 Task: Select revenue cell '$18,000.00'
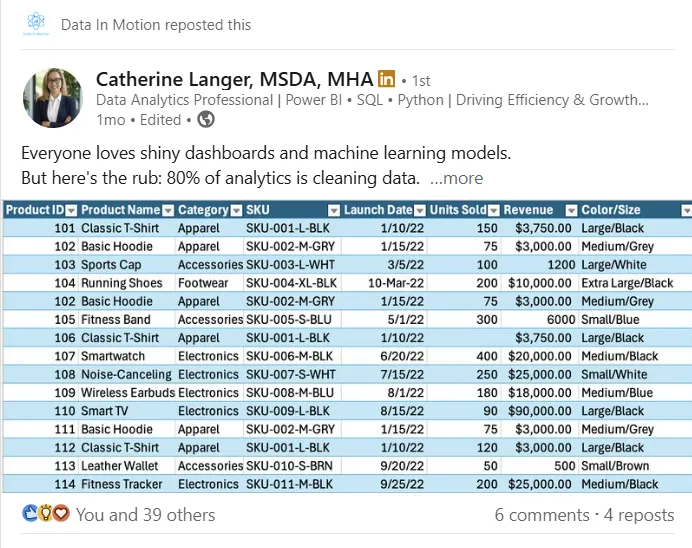(540, 393)
